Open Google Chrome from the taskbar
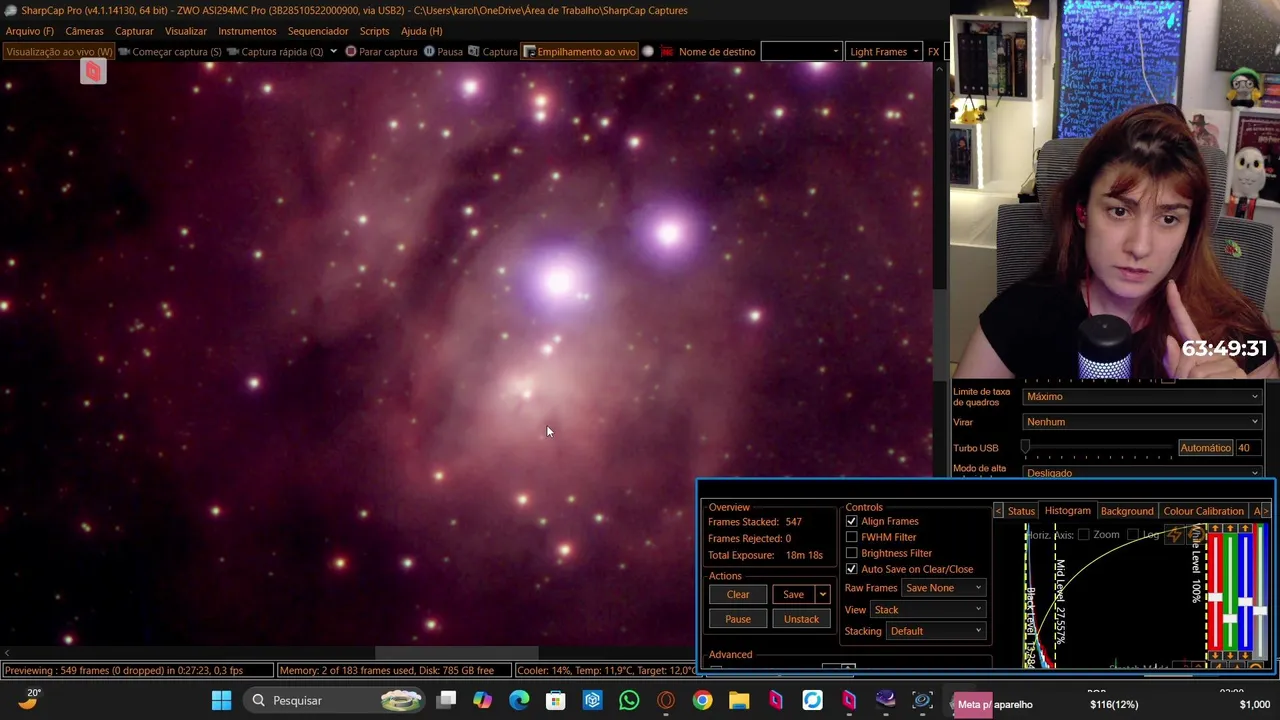This screenshot has height=720, width=1280. pos(702,700)
